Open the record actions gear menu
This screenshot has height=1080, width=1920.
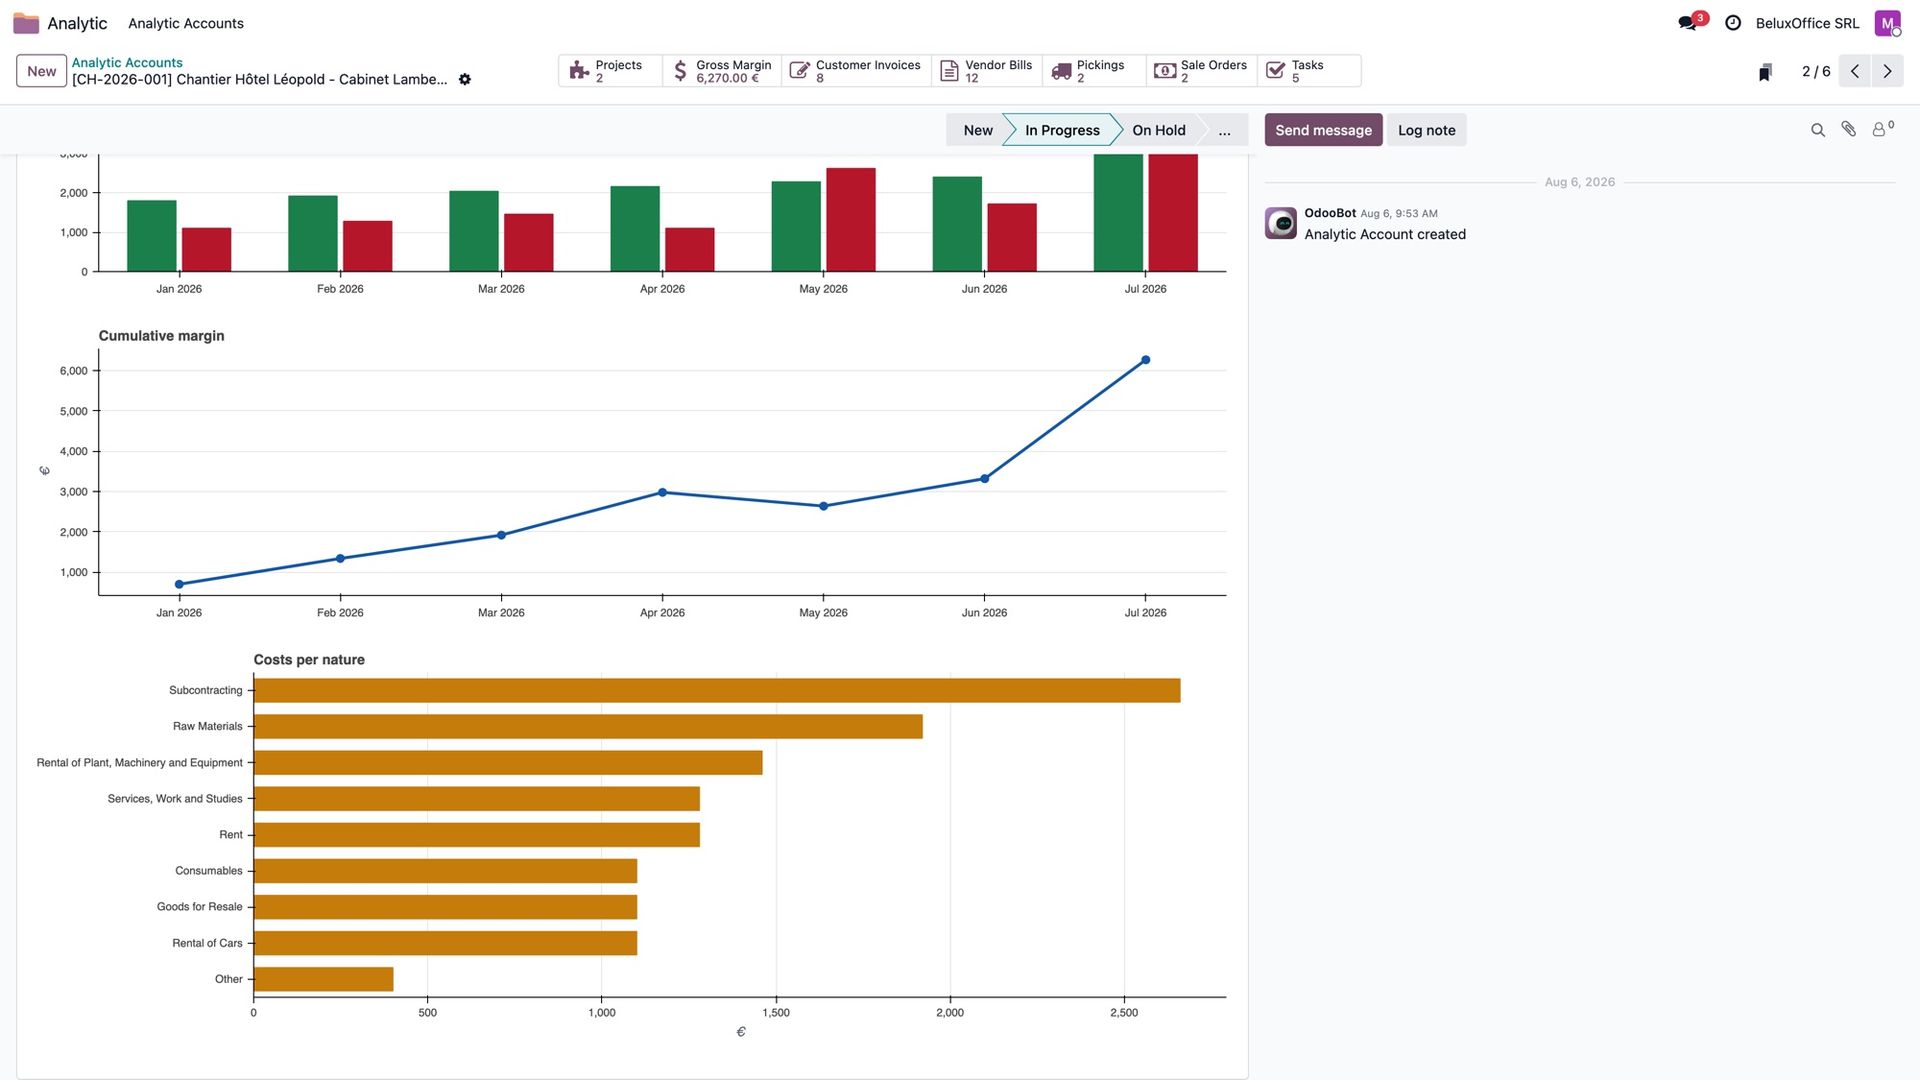coord(465,79)
